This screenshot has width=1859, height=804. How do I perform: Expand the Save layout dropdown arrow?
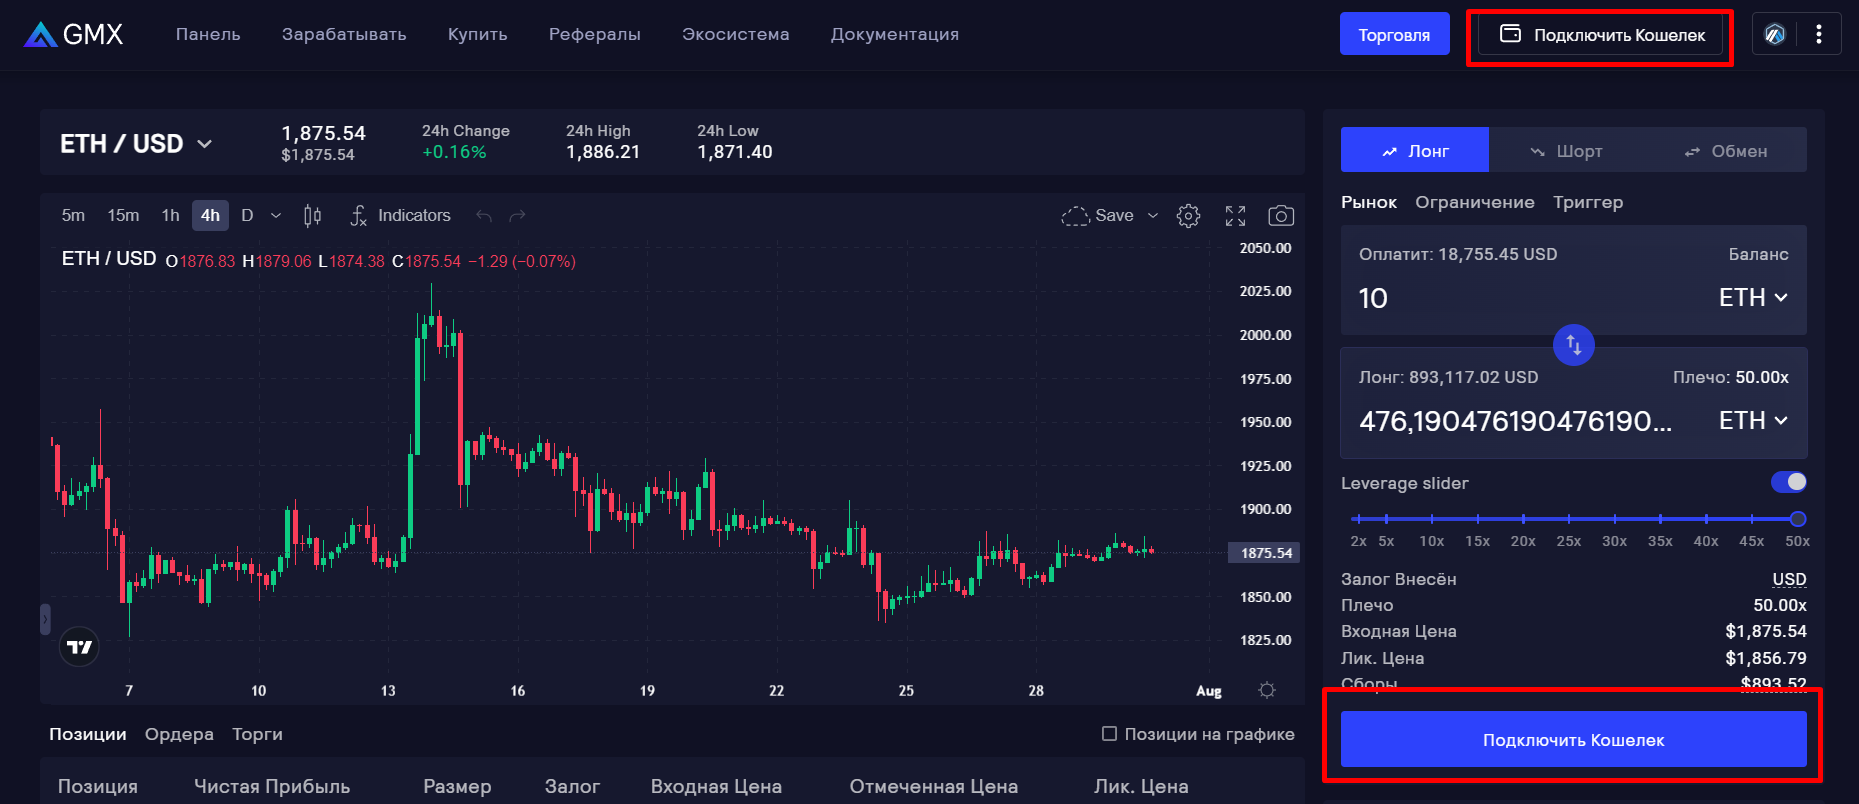(1152, 216)
